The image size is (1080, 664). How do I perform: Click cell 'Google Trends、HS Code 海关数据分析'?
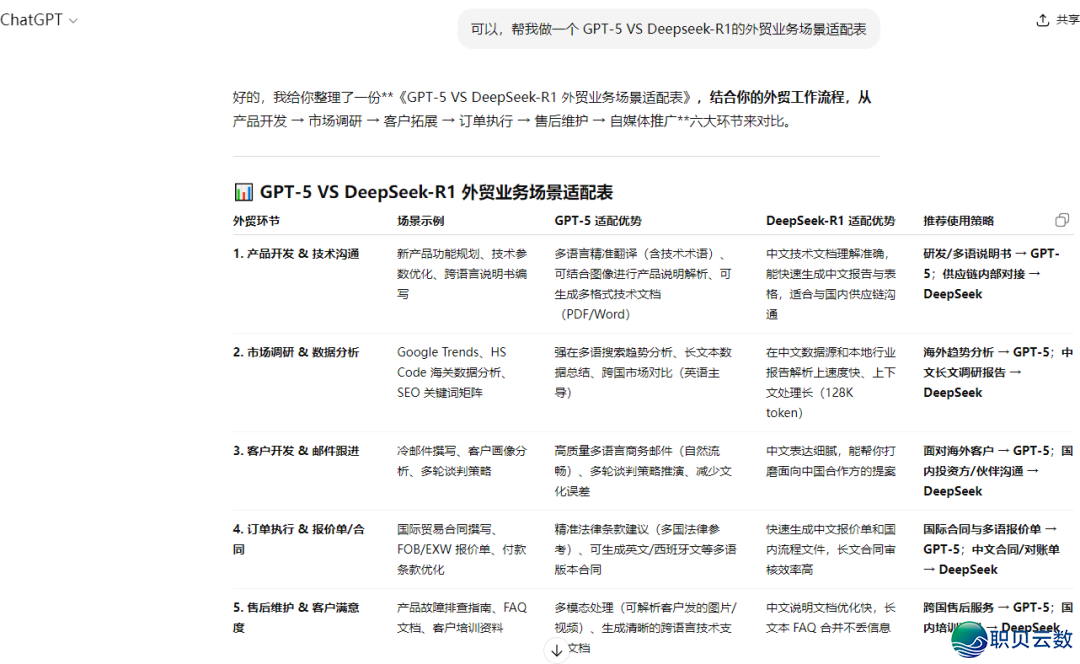pos(453,372)
